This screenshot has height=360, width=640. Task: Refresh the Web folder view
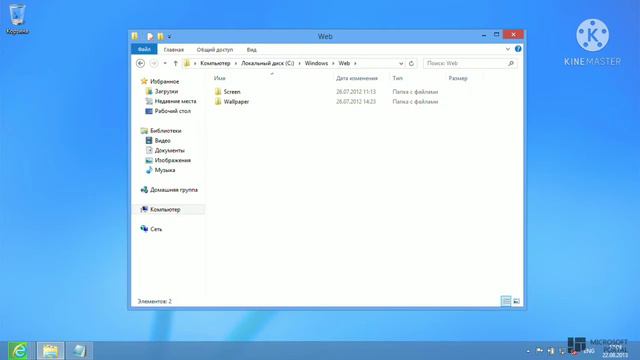411,63
